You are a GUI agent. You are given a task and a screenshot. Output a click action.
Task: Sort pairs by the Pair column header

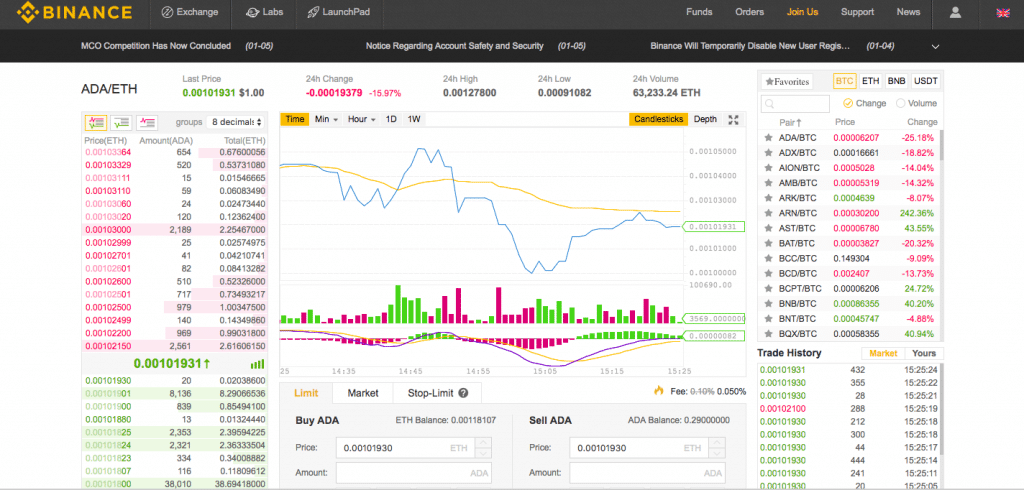790,122
